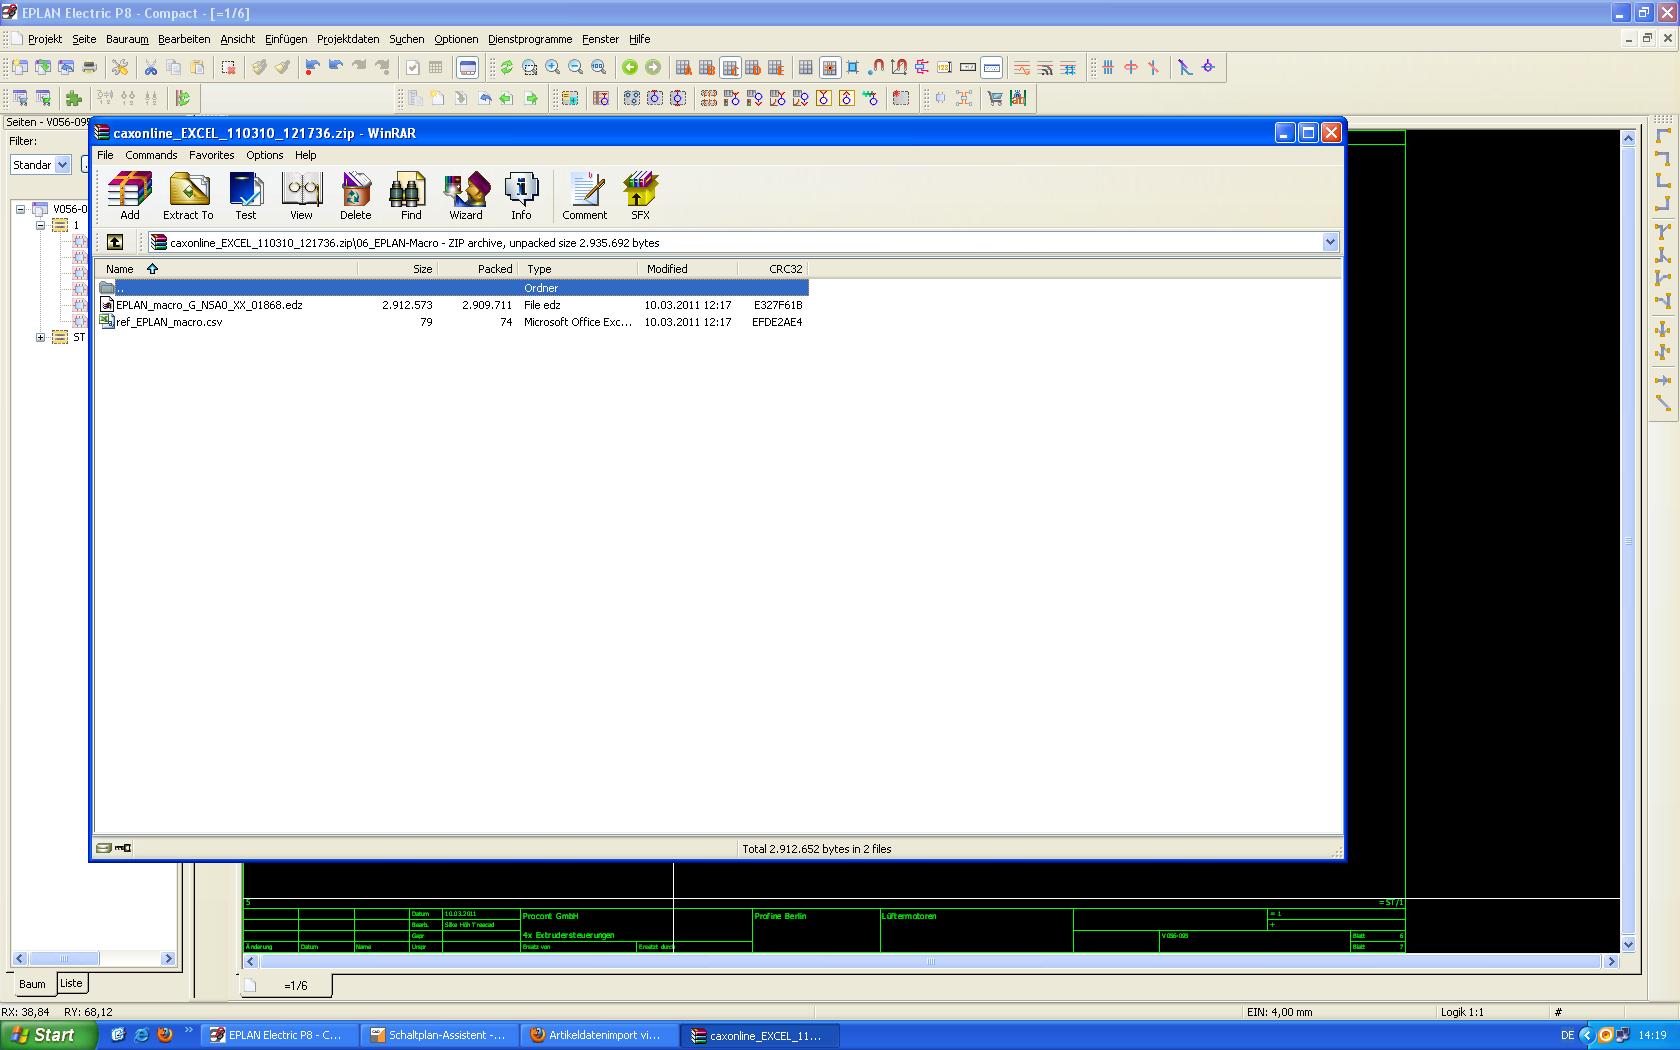Click the Delete button in WinRAR toolbar

[x=355, y=196]
